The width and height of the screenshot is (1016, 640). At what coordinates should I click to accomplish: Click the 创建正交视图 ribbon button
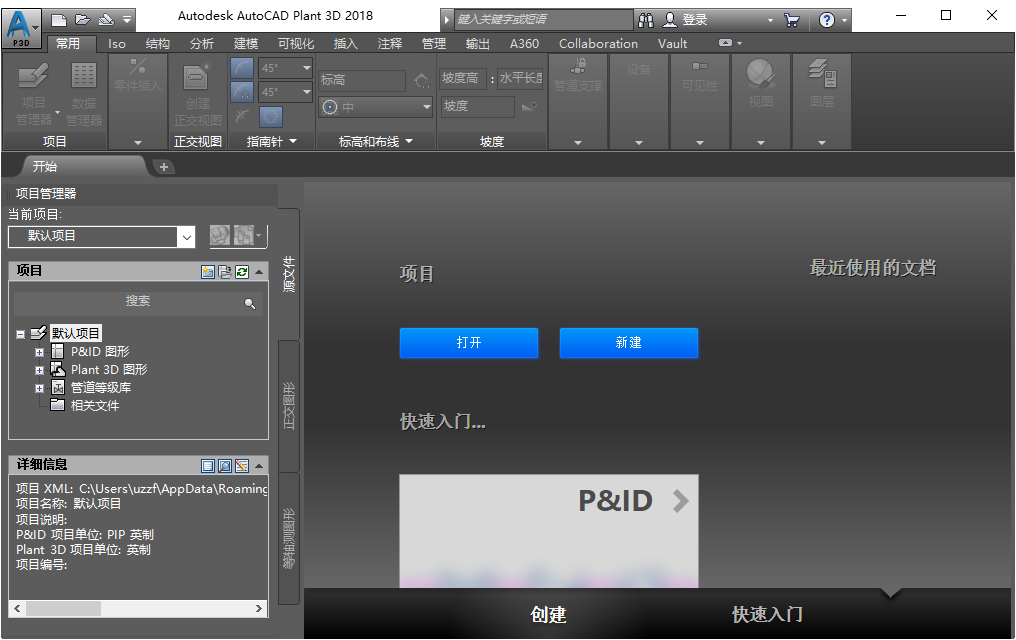198,94
